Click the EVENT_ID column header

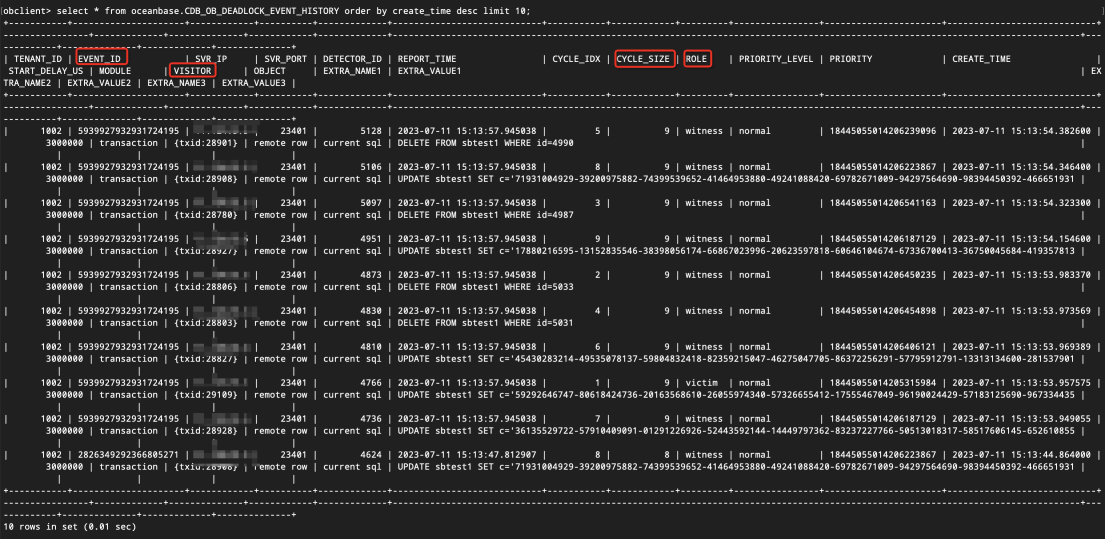tap(102, 59)
